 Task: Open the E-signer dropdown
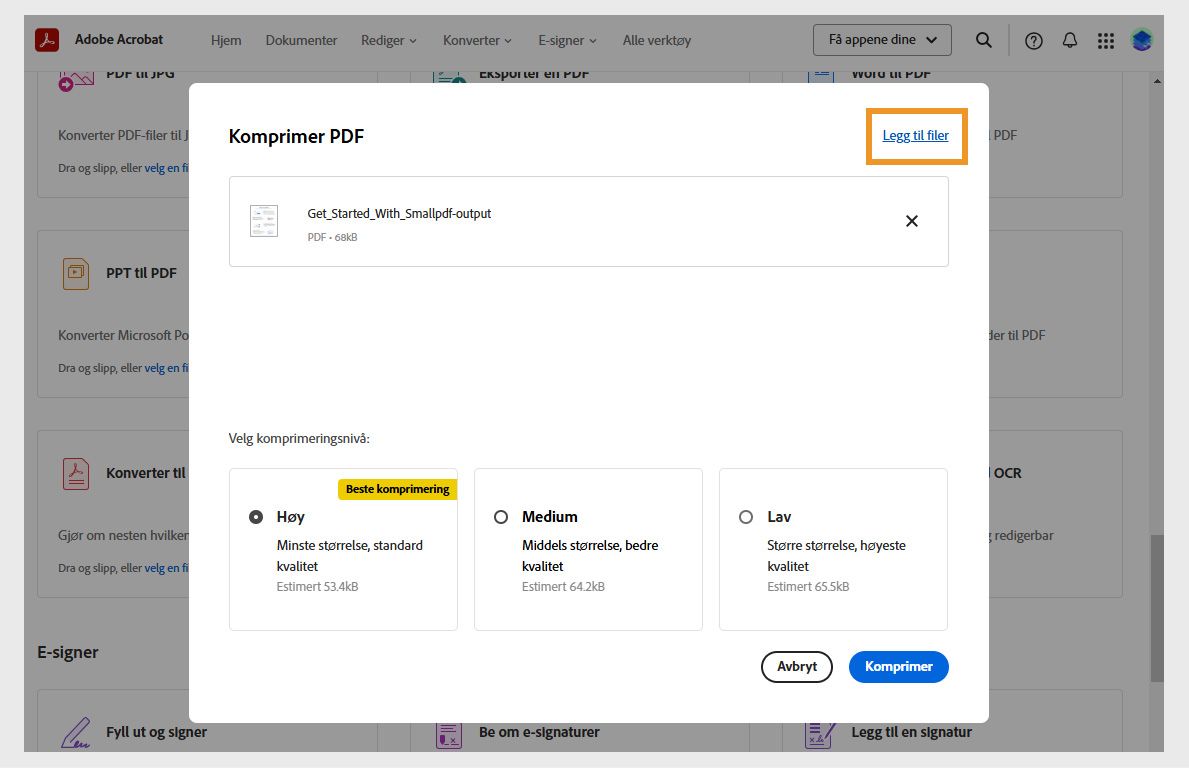coord(567,40)
